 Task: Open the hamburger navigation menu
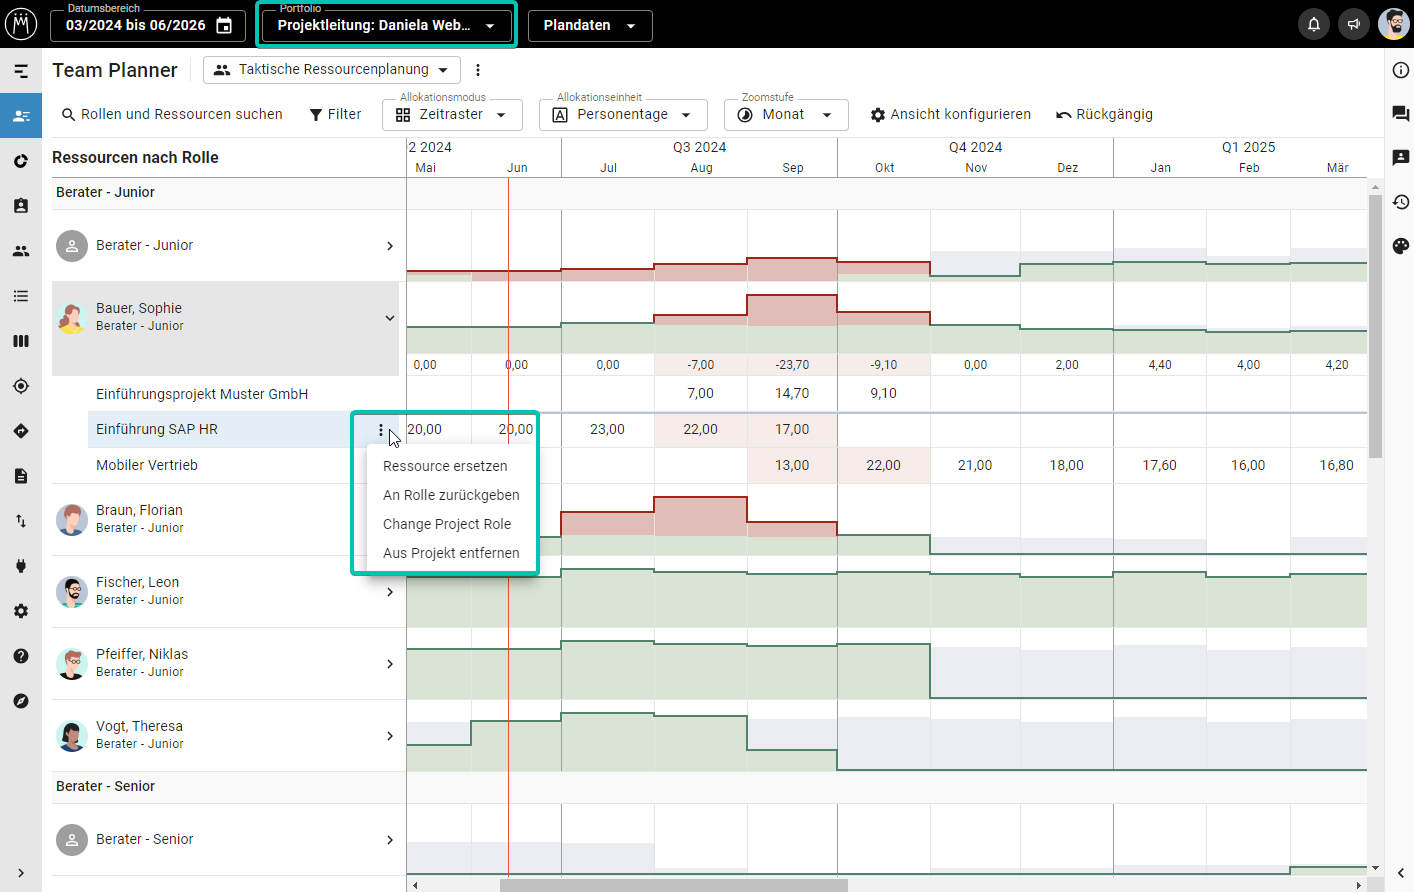tap(21, 71)
